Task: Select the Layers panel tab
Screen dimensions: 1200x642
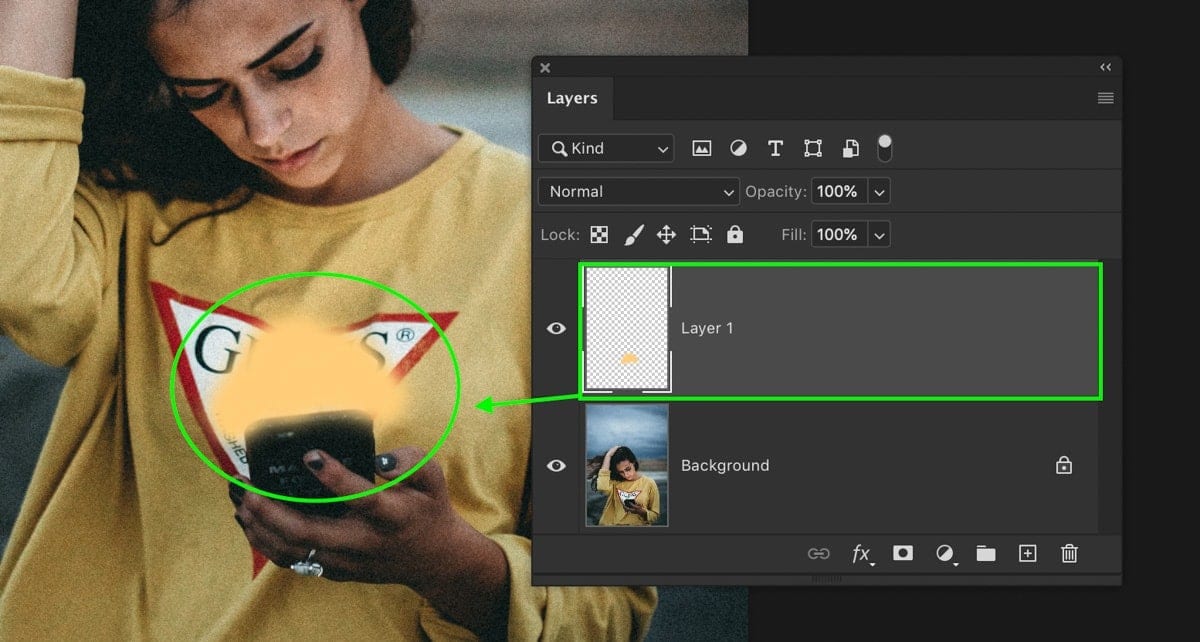Action: 572,98
